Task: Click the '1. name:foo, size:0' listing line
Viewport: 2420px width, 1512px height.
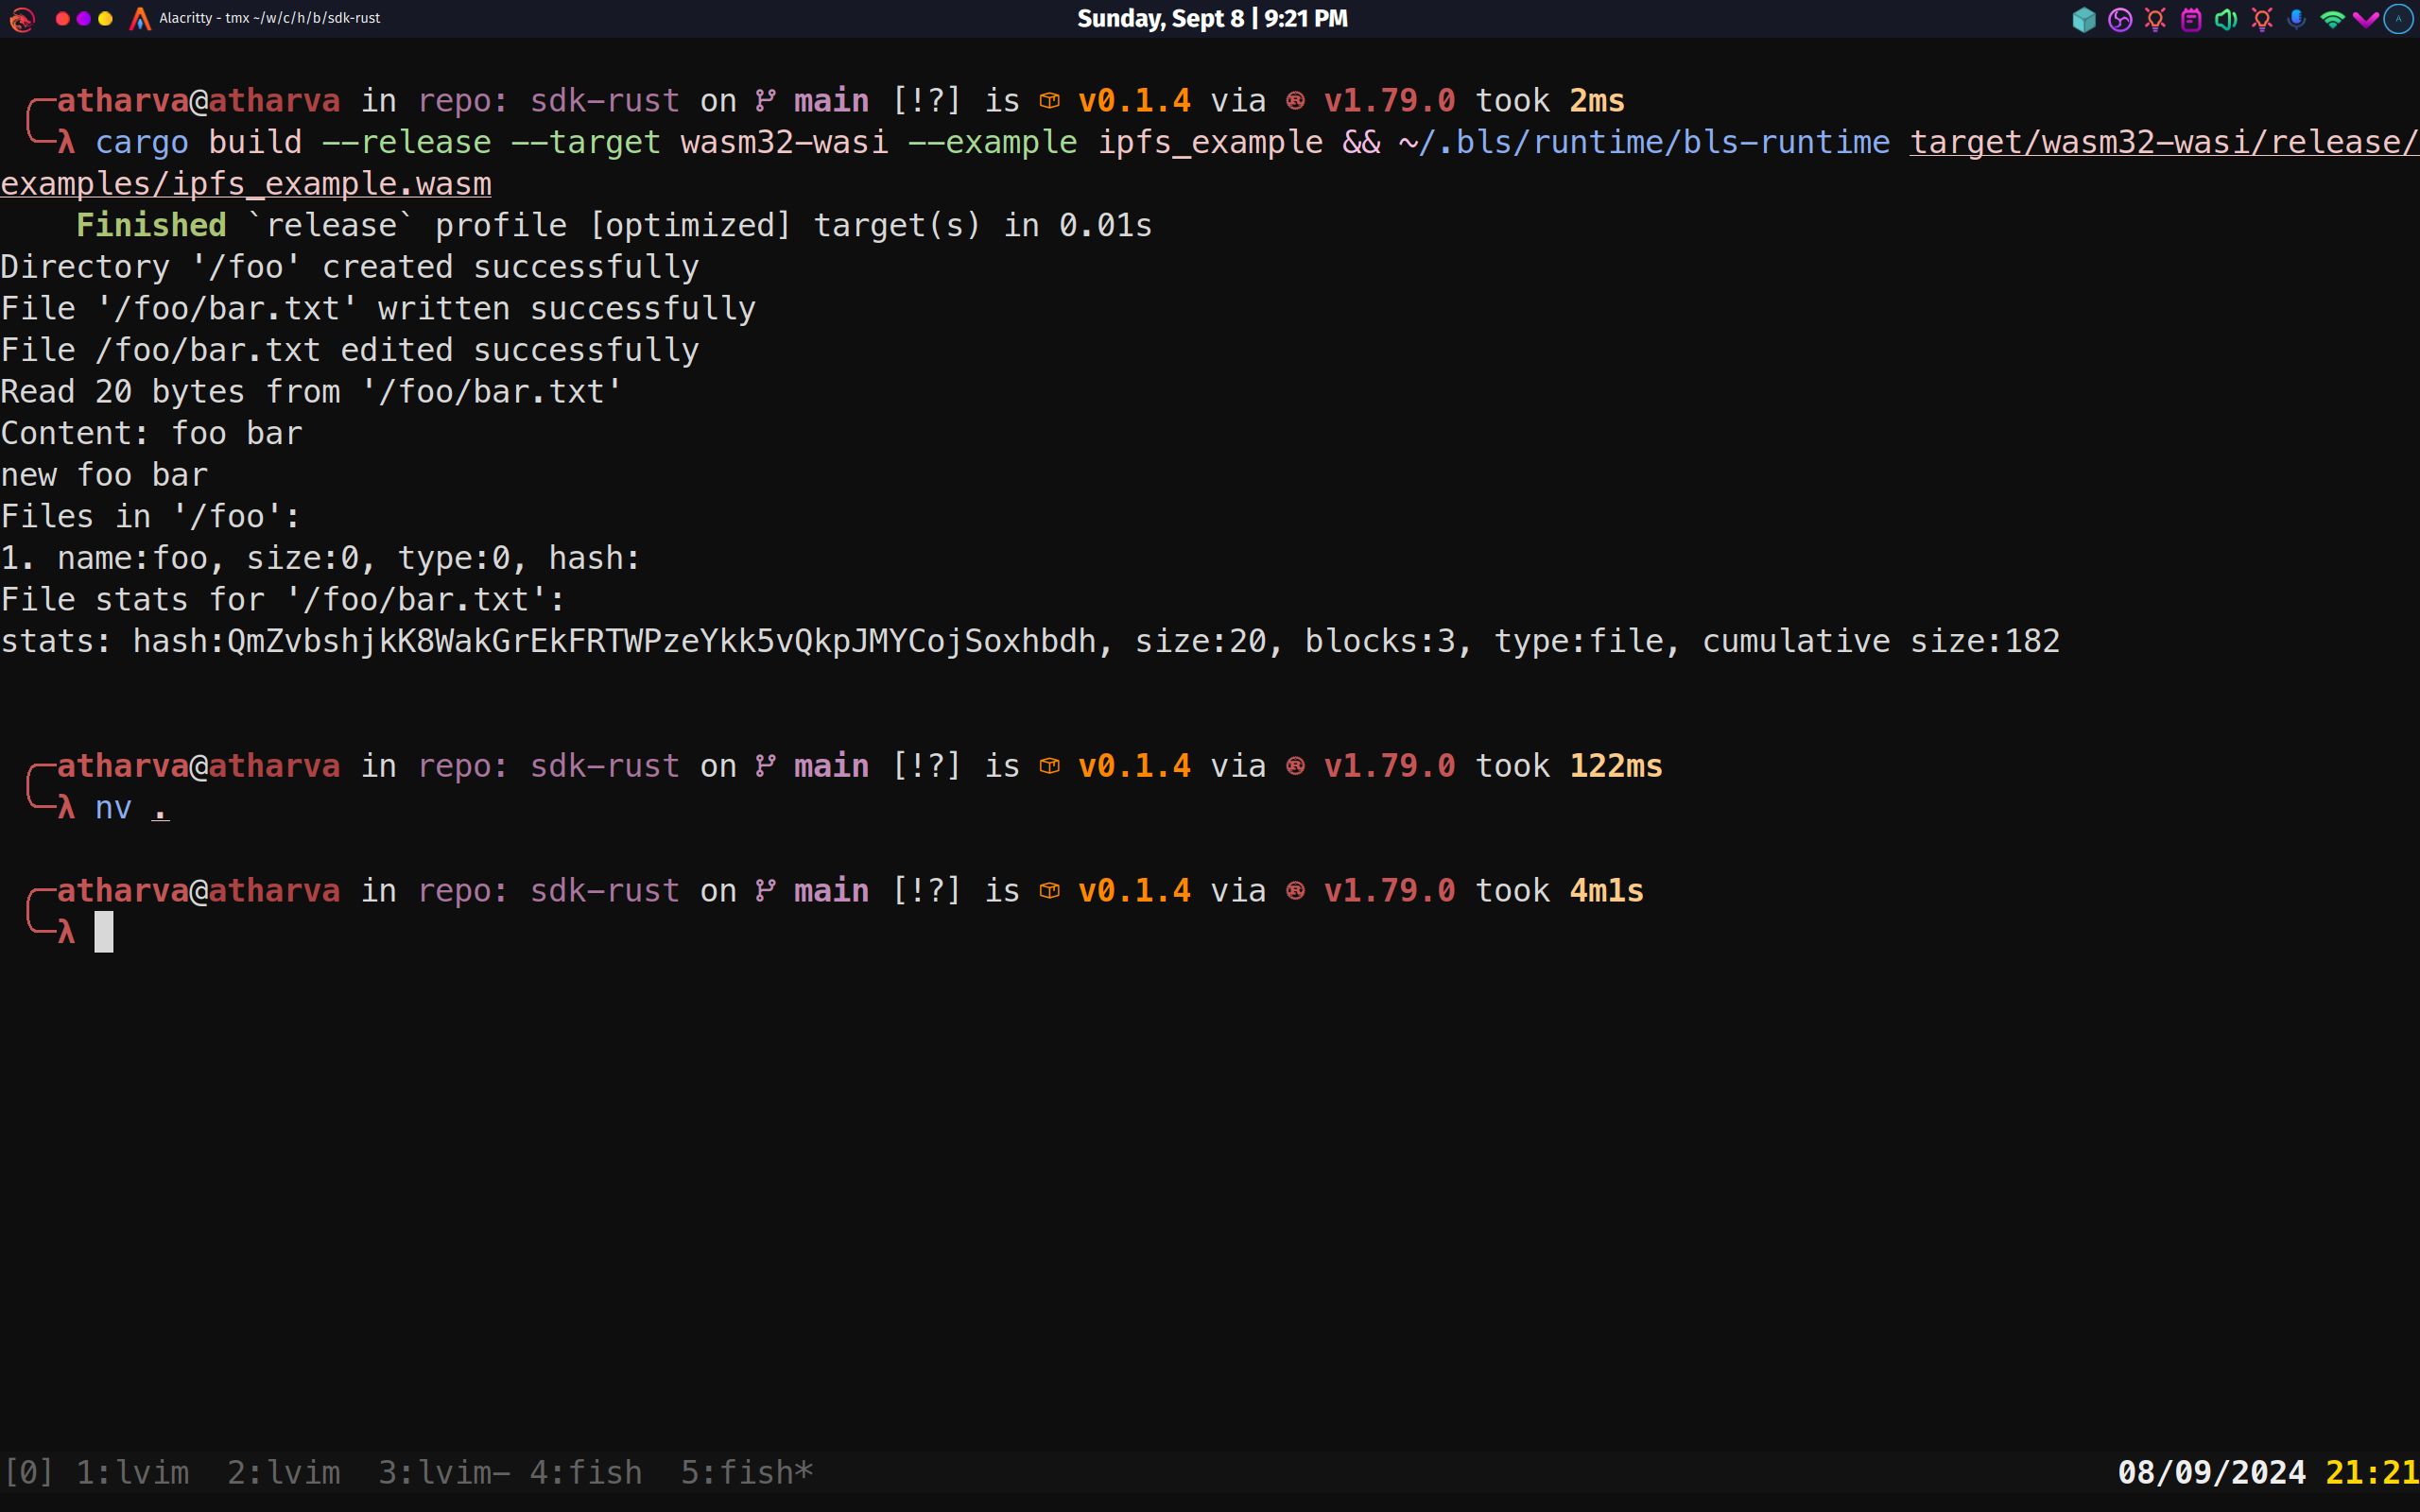Action: pos(321,558)
